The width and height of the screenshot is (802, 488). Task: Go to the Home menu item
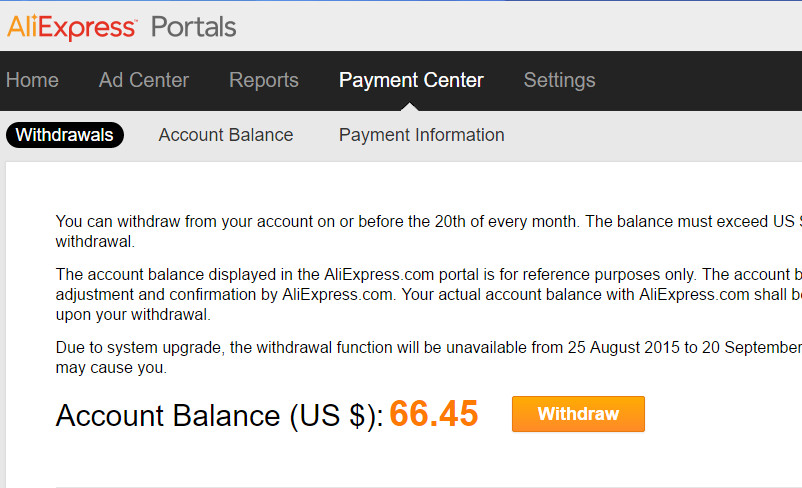coord(32,80)
